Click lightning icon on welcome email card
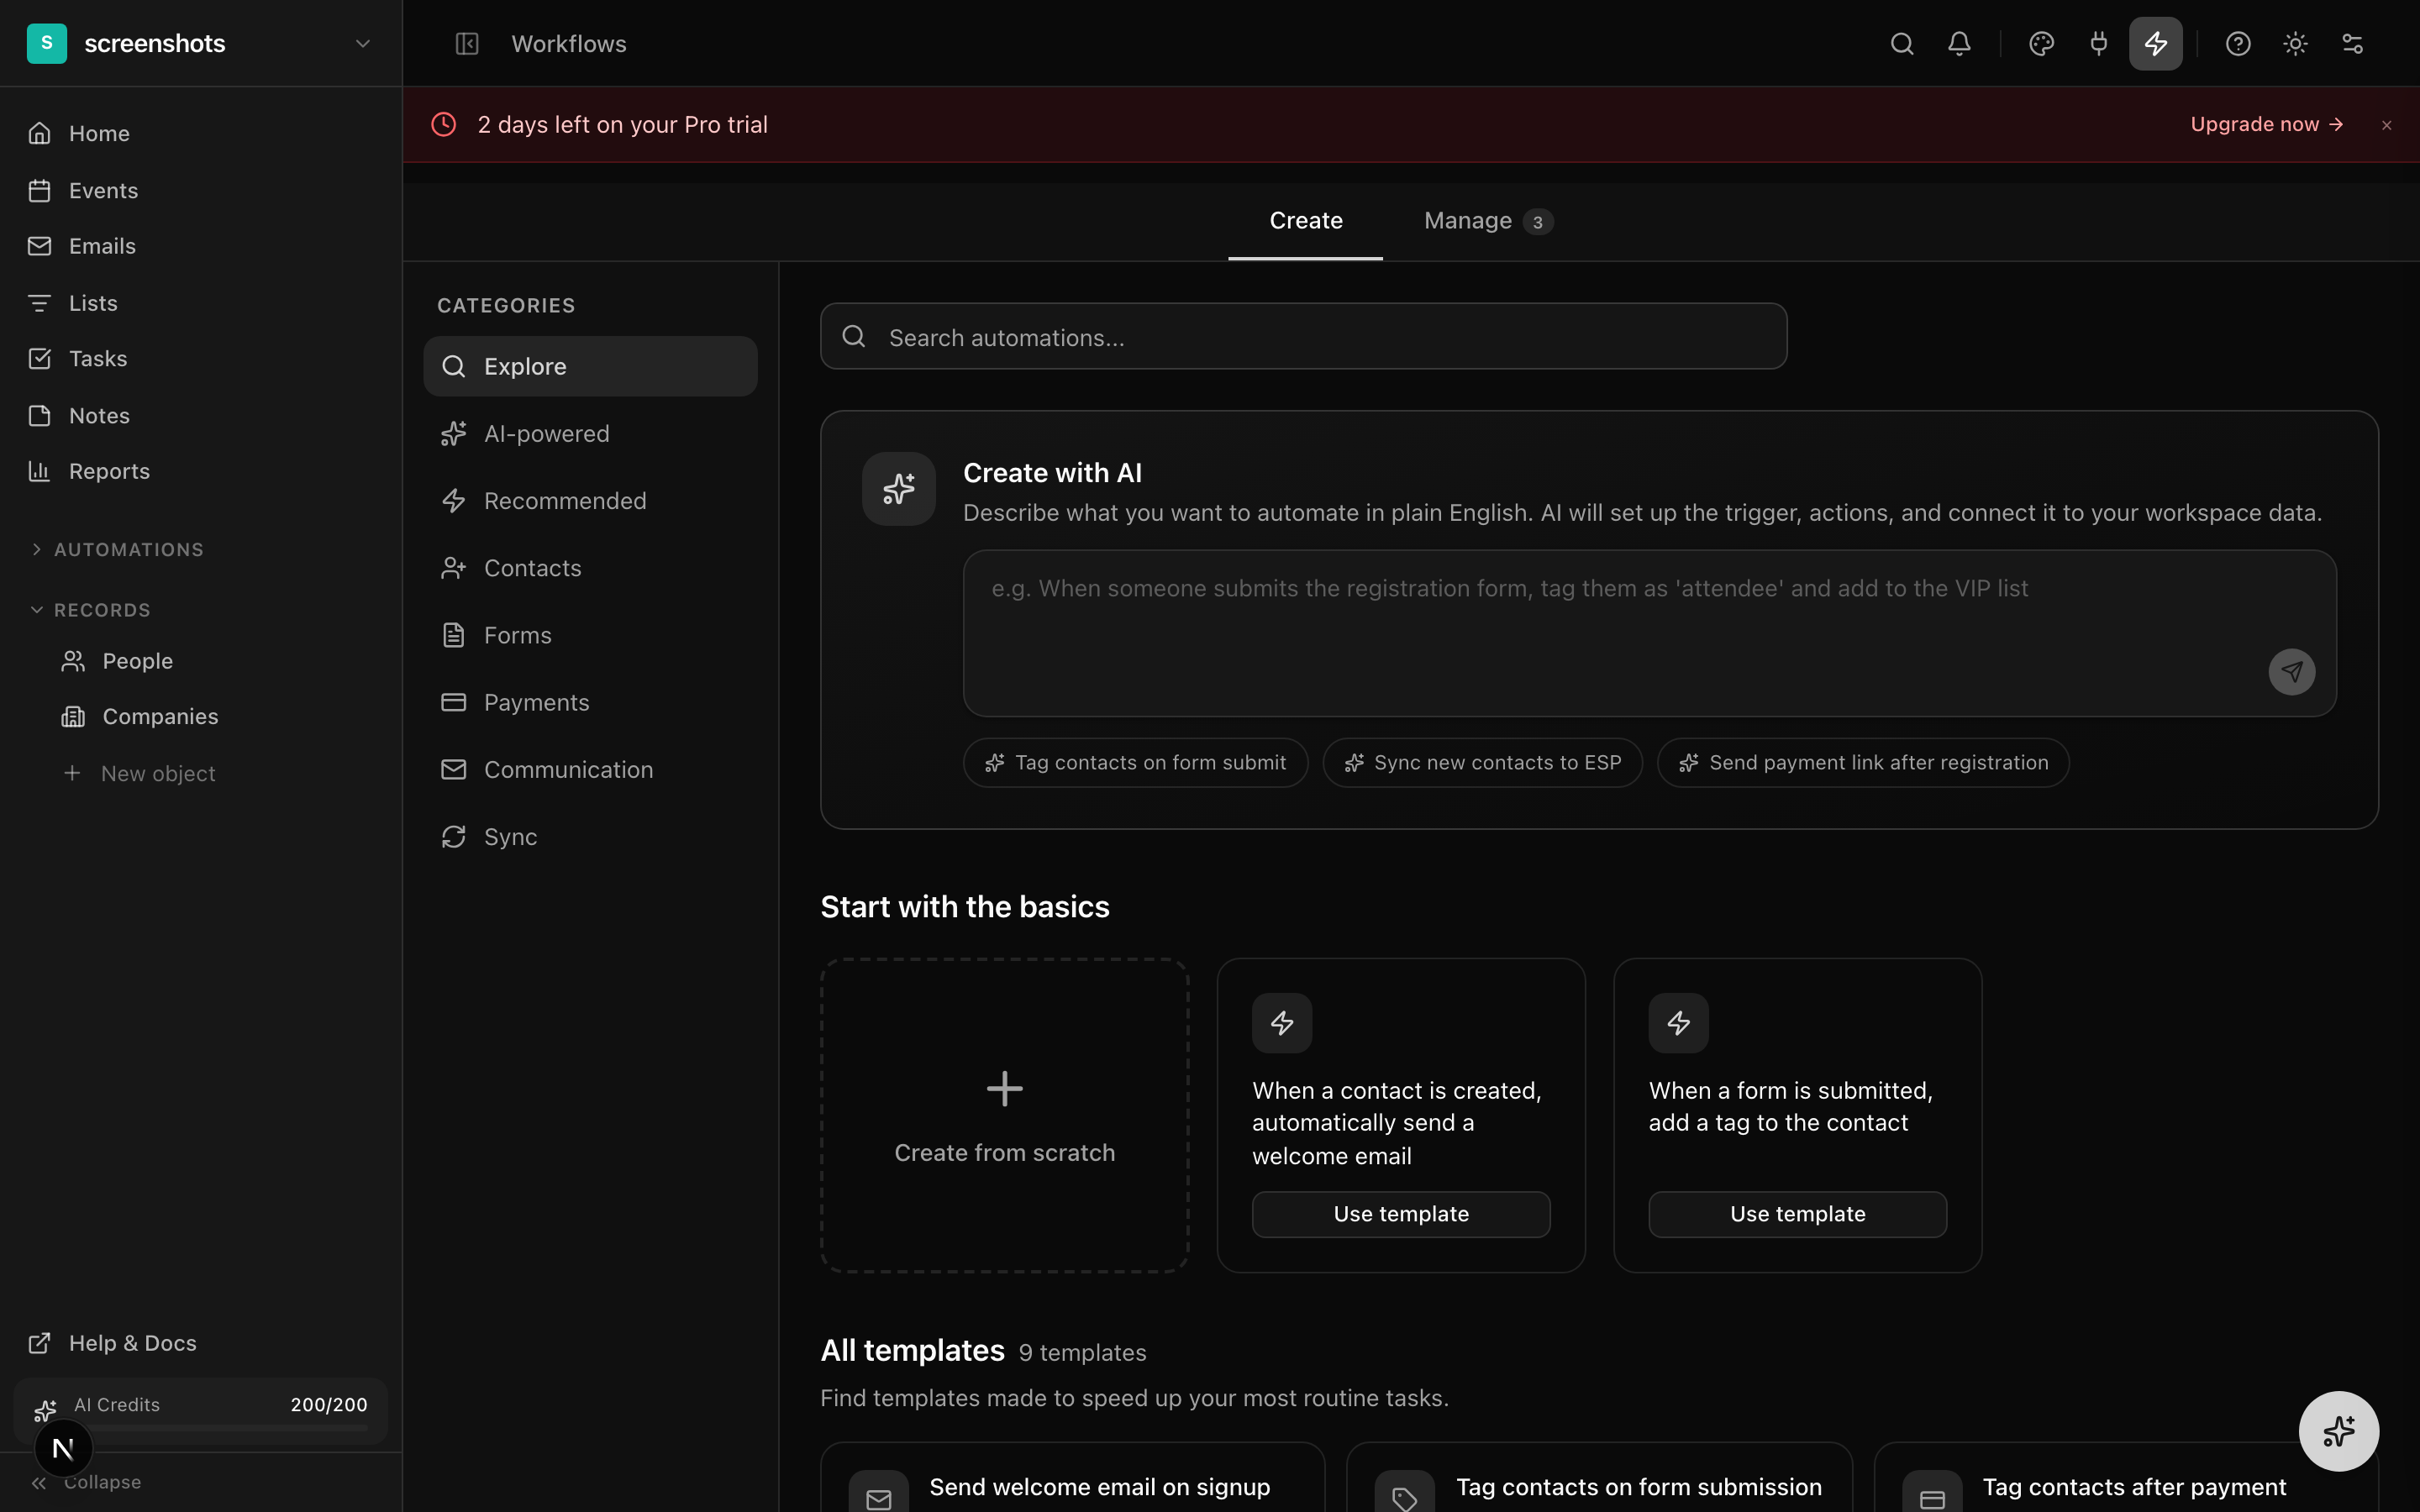 coord(1282,1023)
